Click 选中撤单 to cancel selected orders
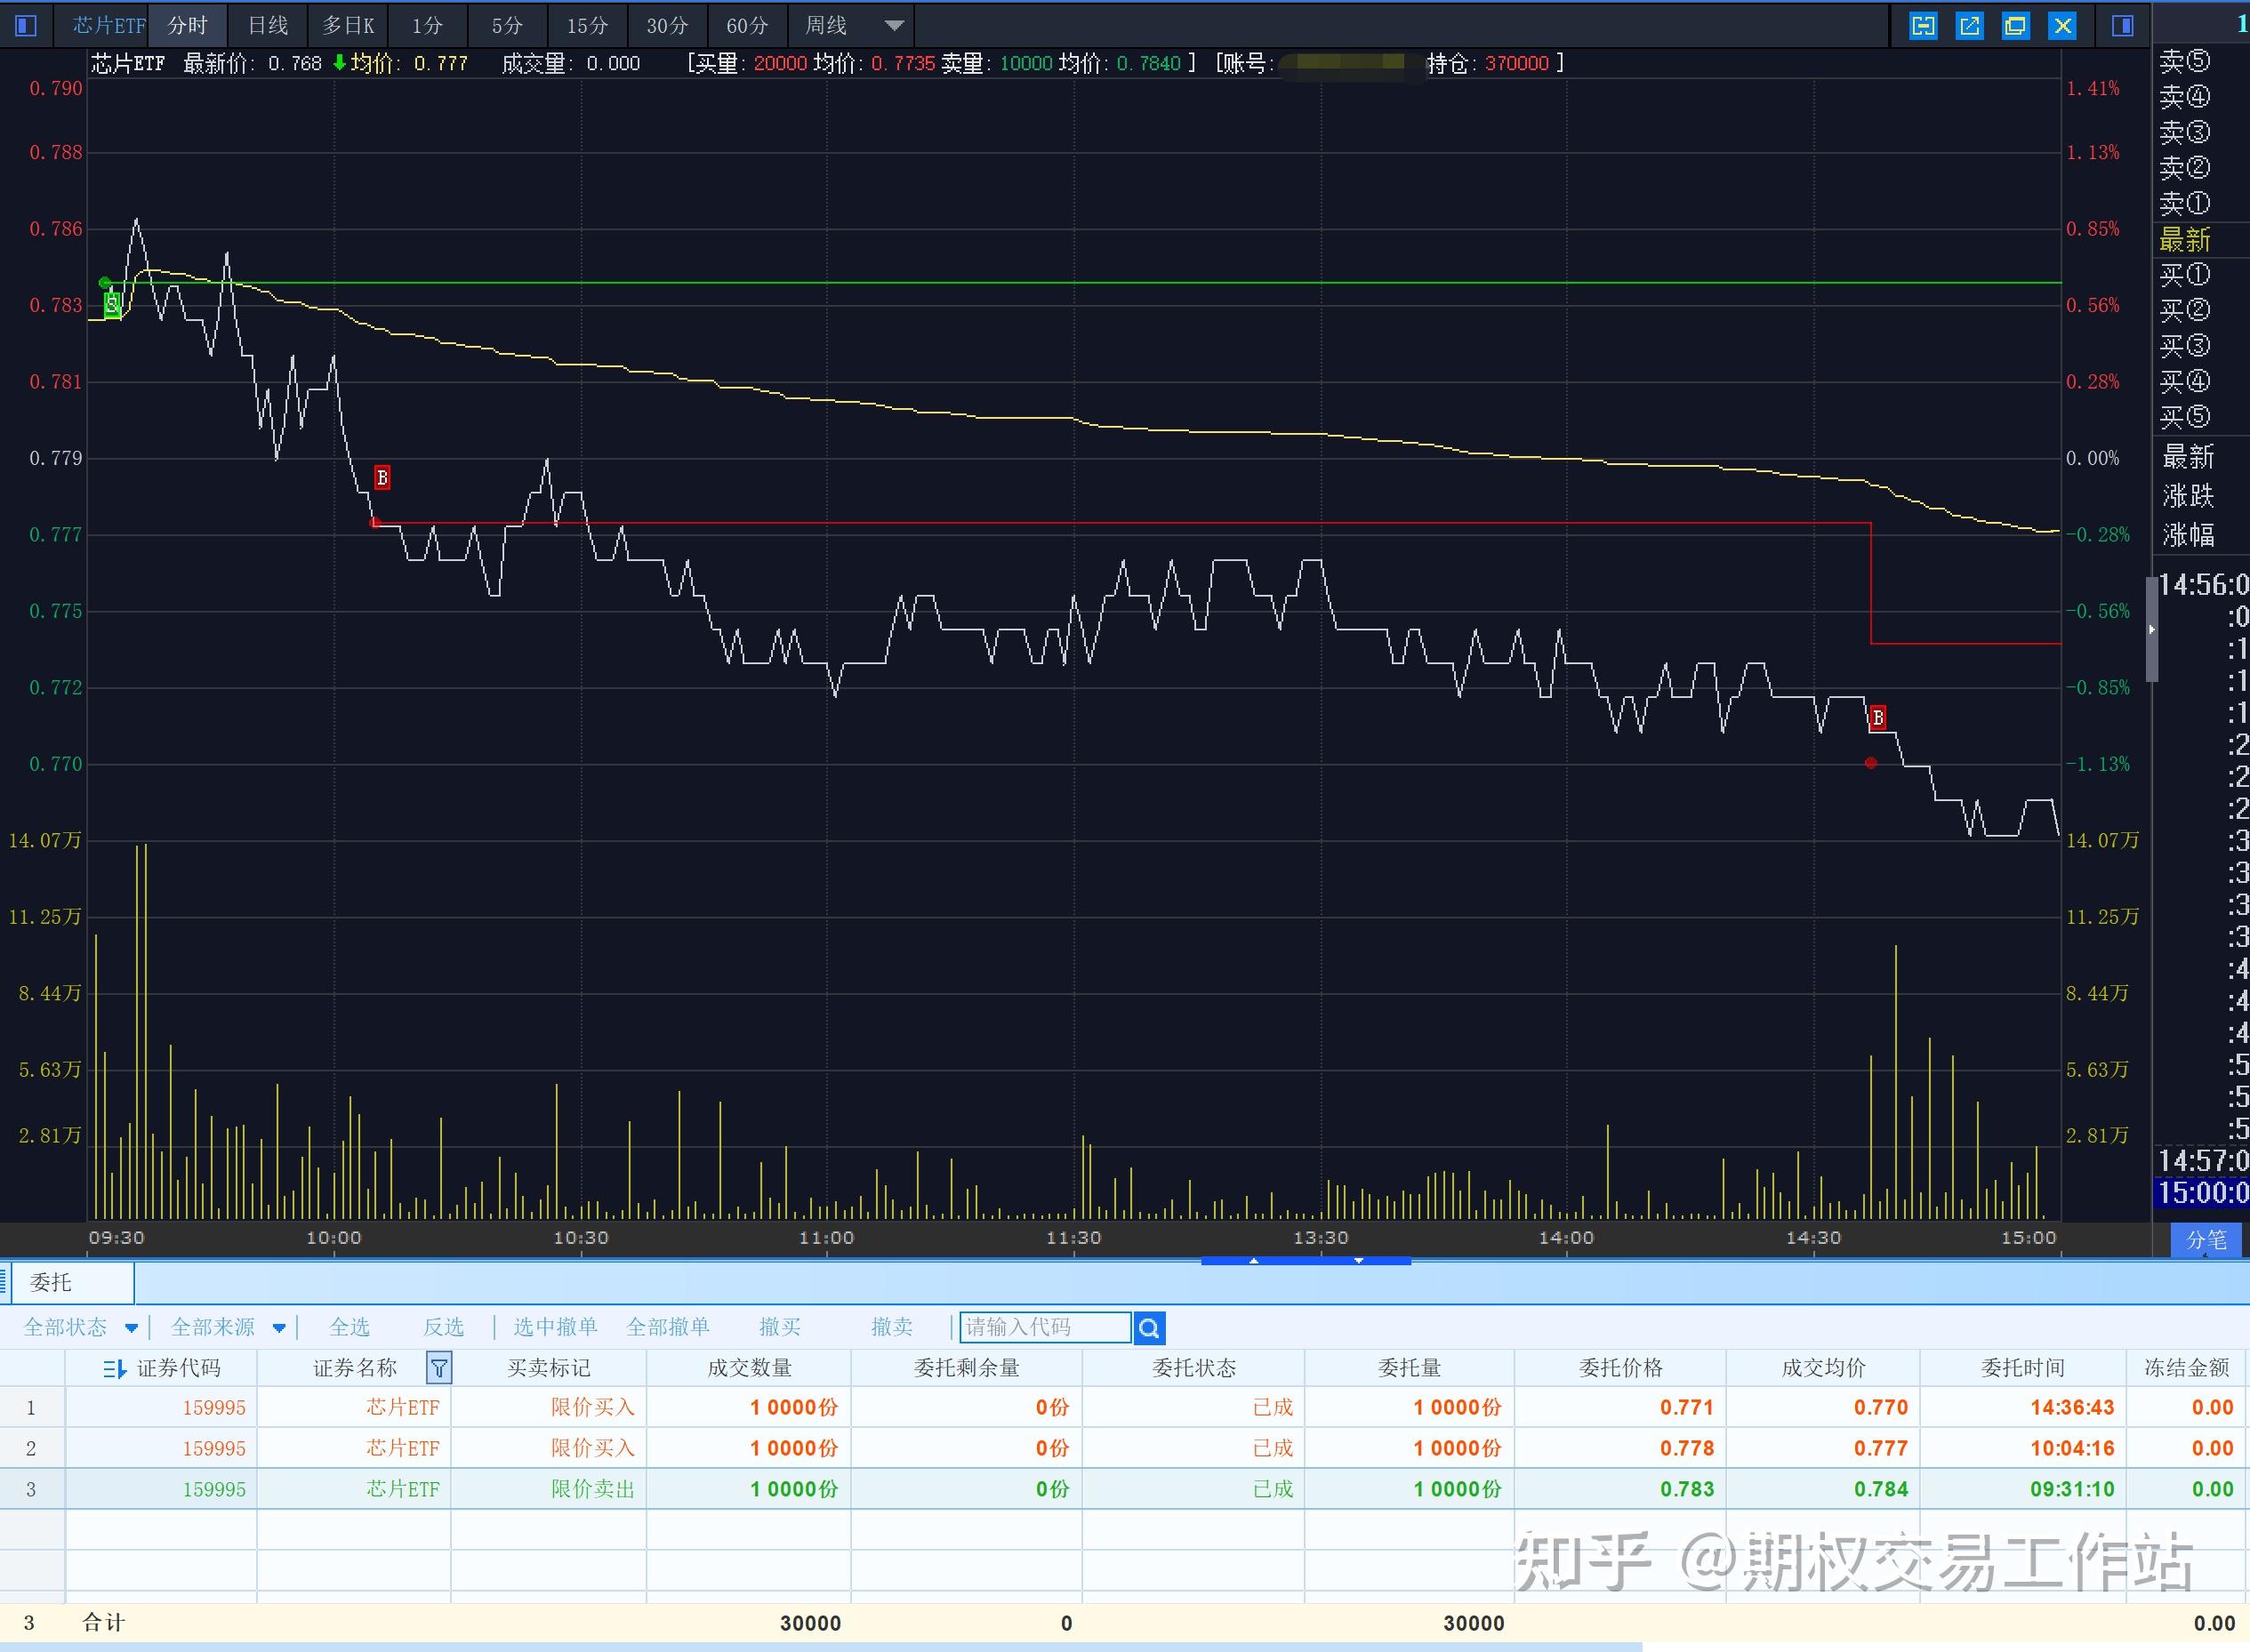Viewport: 2250px width, 1652px height. (x=555, y=1327)
